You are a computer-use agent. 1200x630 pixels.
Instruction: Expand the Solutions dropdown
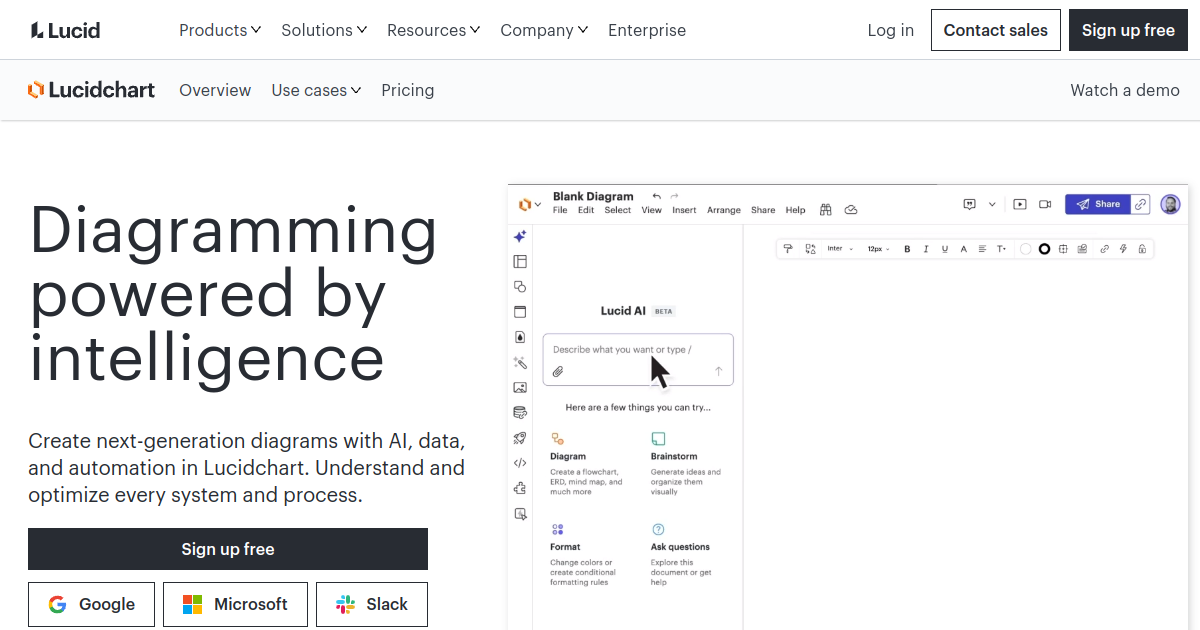click(324, 30)
